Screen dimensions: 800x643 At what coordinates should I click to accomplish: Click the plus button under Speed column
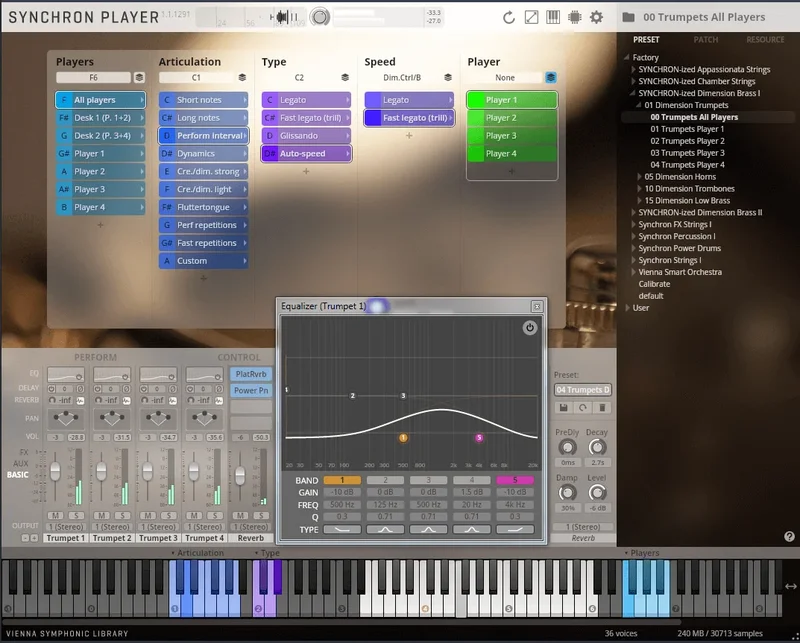pyautogui.click(x=409, y=136)
